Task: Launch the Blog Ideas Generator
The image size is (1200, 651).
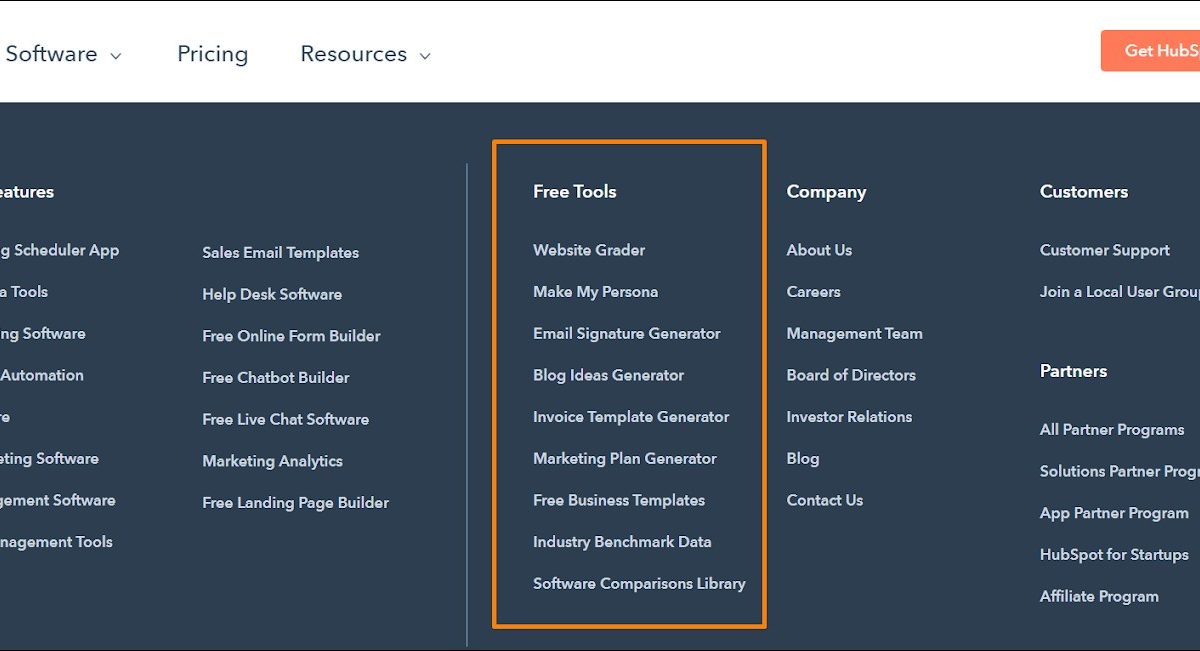Action: pyautogui.click(x=608, y=375)
